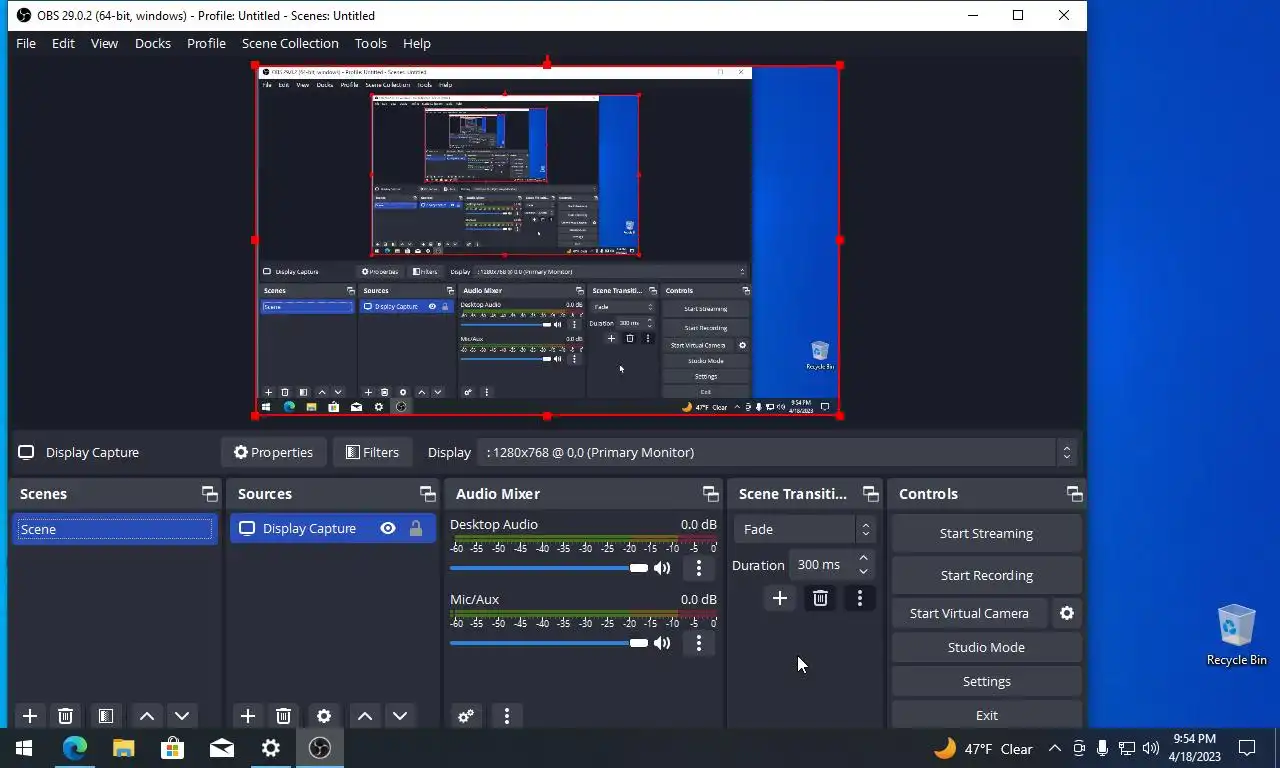Viewport: 1280px width, 768px height.
Task: Open Help menu
Action: [417, 43]
